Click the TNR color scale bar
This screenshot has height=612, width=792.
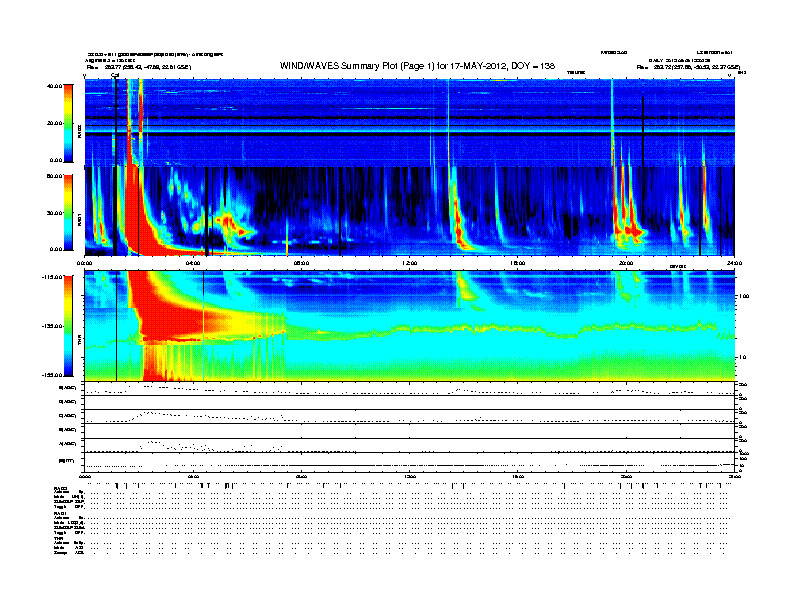tap(68, 326)
